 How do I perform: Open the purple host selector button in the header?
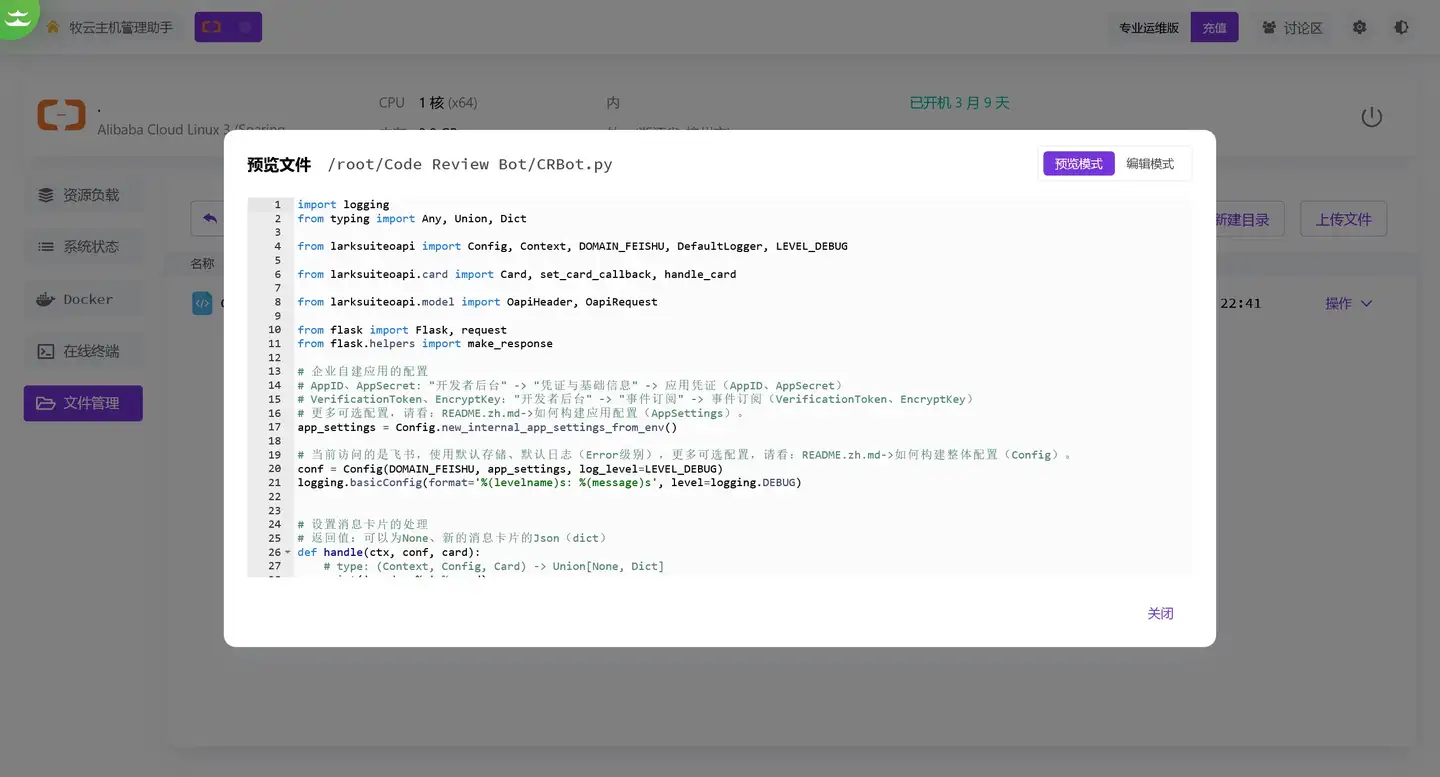point(228,27)
